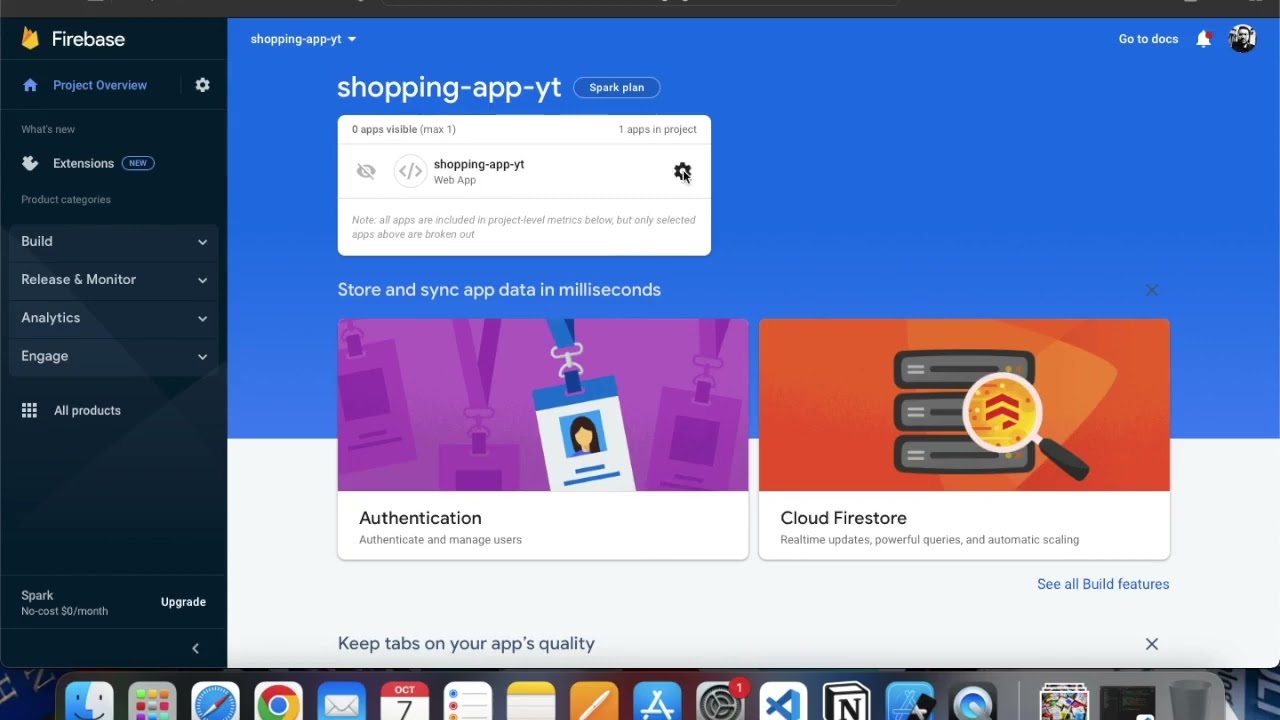
Task: Click the All products grid icon
Action: (30, 410)
